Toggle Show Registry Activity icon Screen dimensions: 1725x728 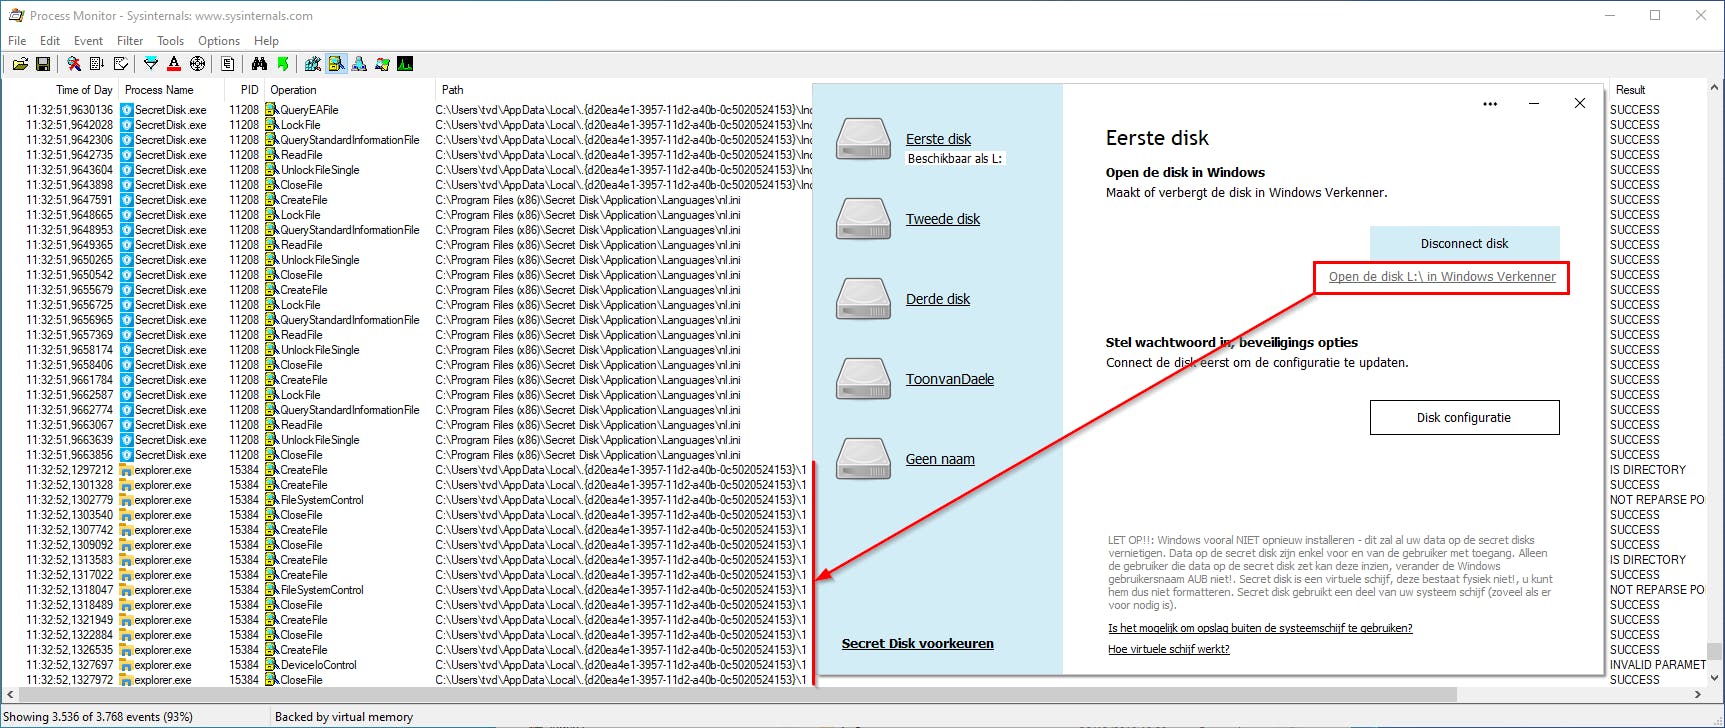[313, 64]
